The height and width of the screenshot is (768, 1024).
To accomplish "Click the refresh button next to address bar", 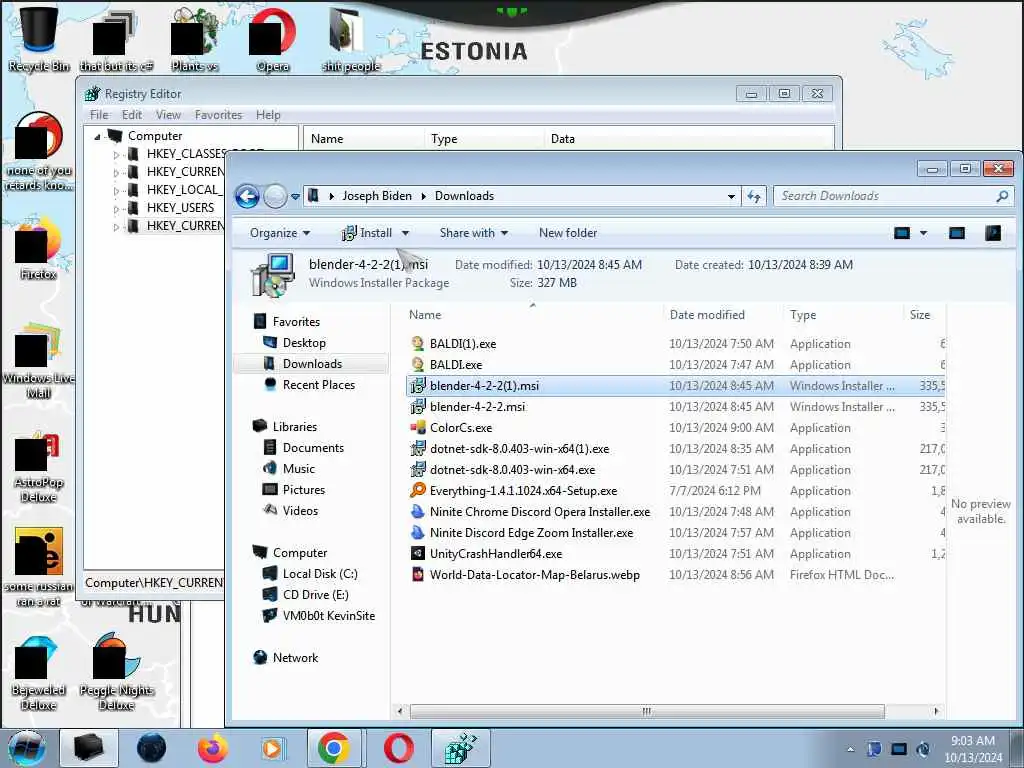I will pyautogui.click(x=754, y=196).
